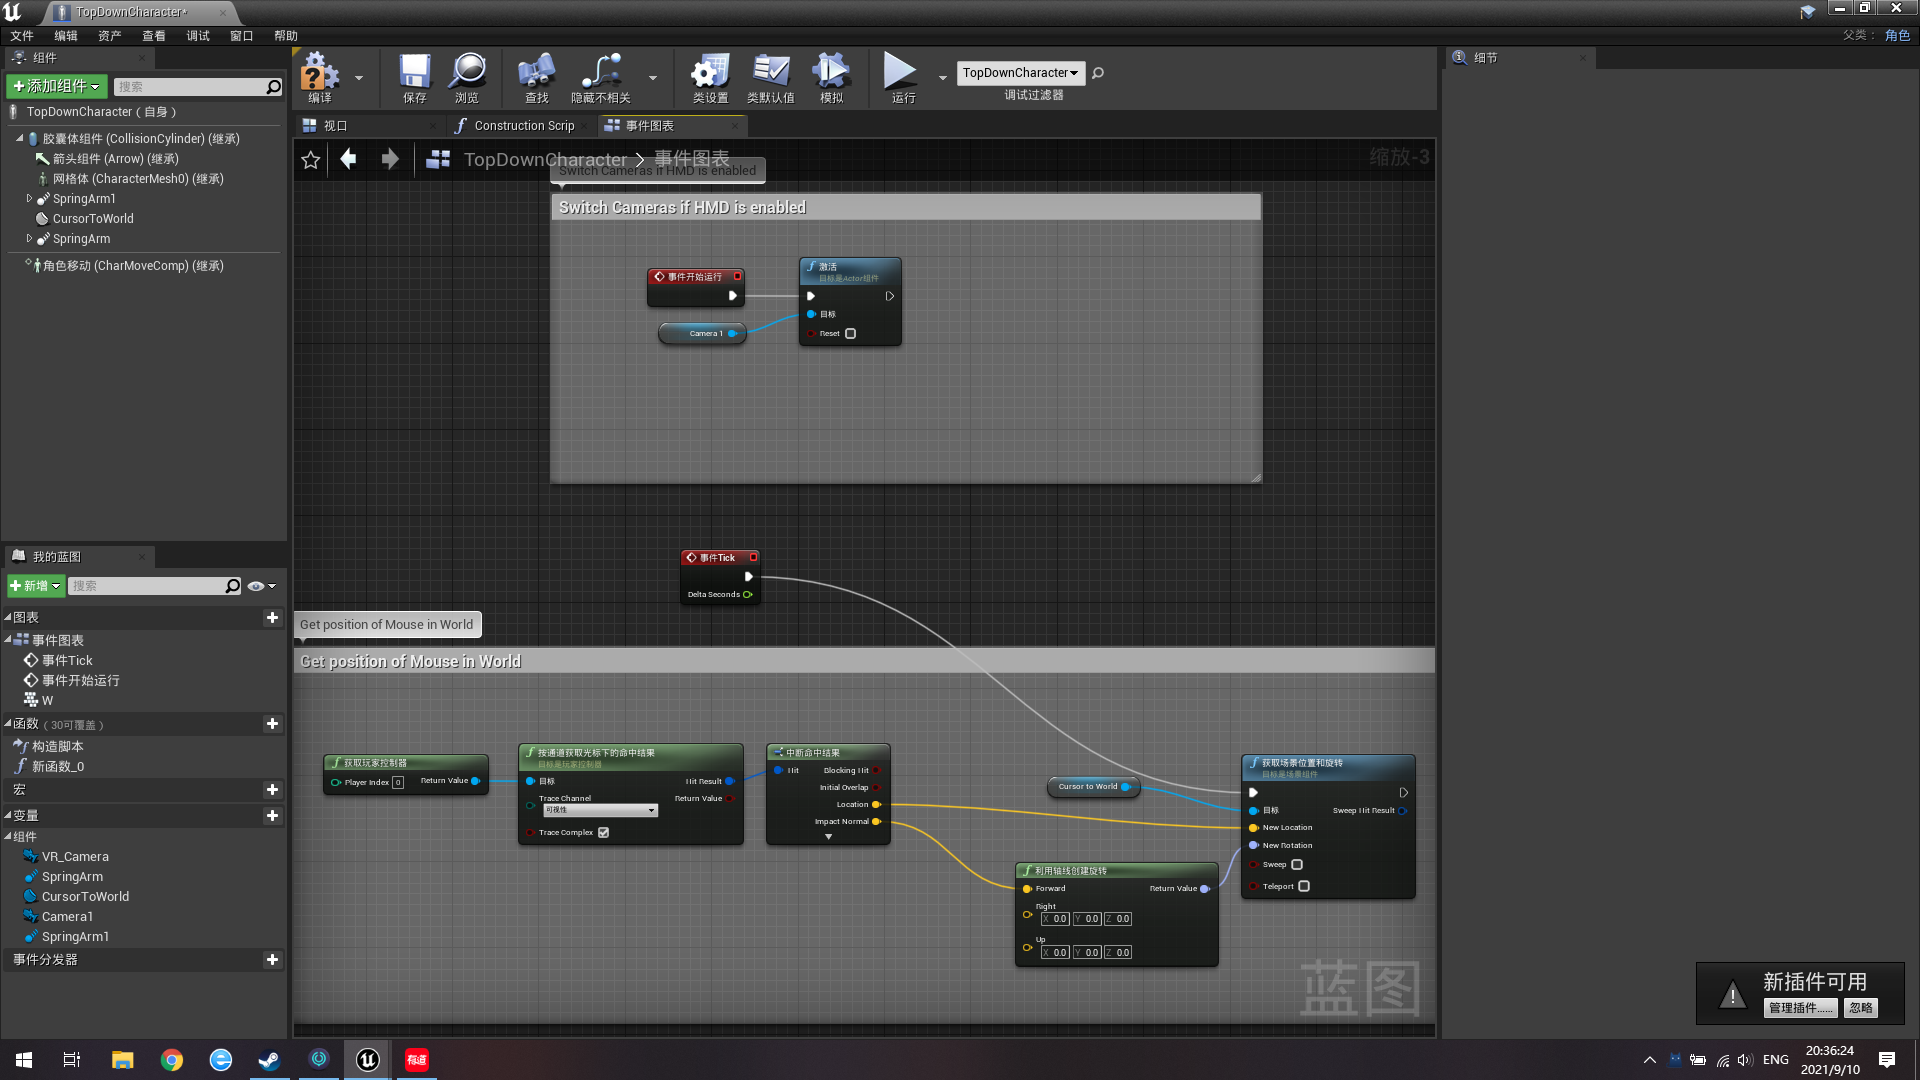Open the Compile options dropdown arrow
The width and height of the screenshot is (1920, 1080).
click(x=359, y=78)
